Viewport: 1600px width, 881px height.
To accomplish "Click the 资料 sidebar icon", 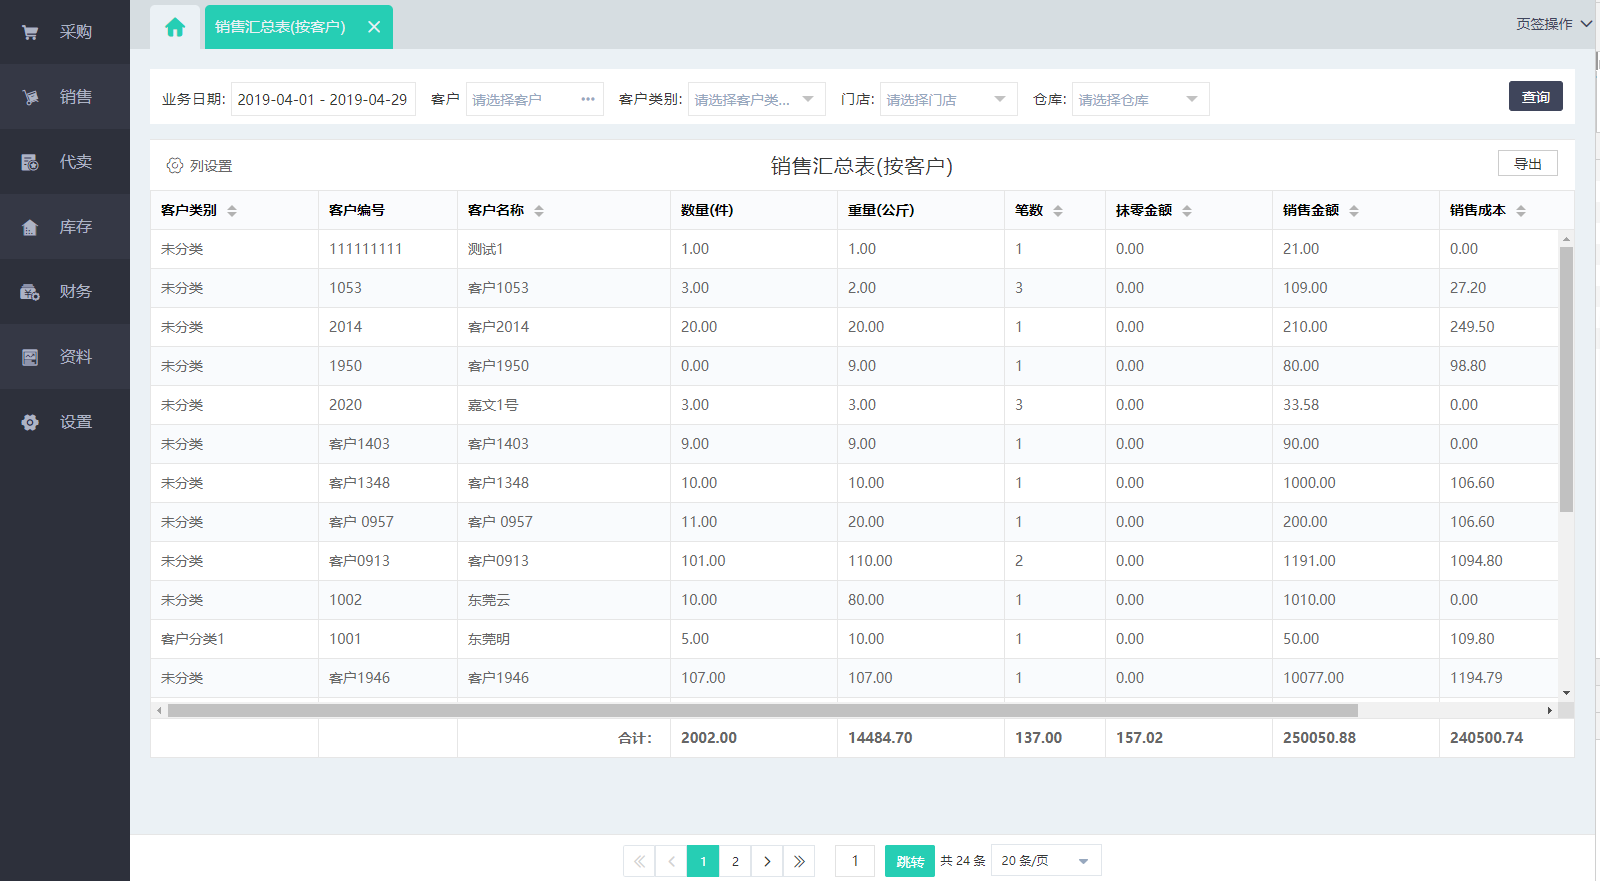I will [x=30, y=357].
